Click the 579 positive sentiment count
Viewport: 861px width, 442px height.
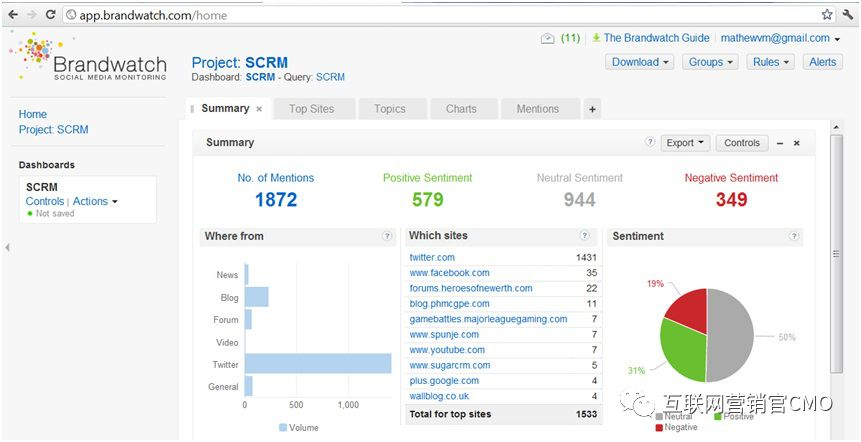[427, 199]
